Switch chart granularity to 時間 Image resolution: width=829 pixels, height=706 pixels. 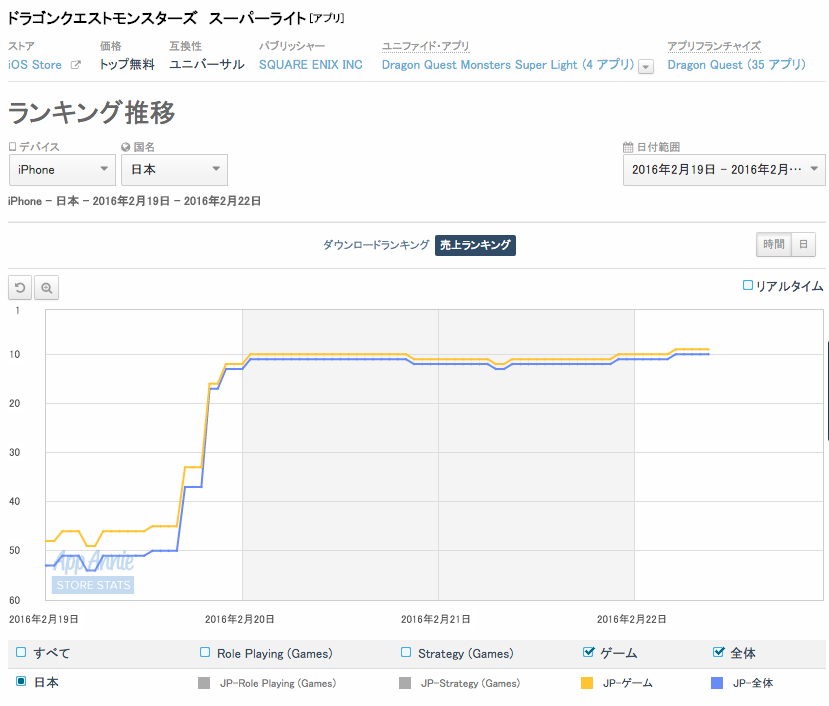[x=774, y=244]
